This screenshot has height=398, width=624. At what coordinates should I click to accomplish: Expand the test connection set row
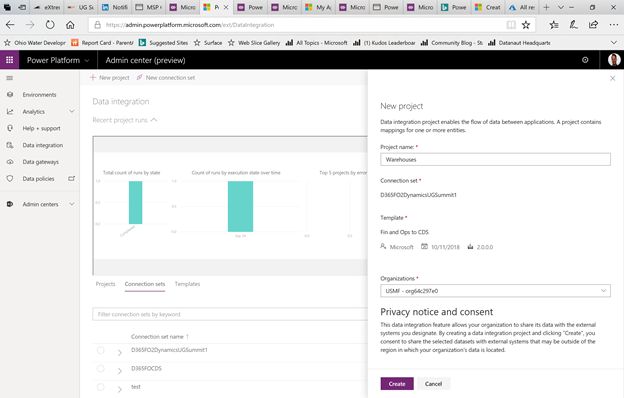[x=119, y=389]
